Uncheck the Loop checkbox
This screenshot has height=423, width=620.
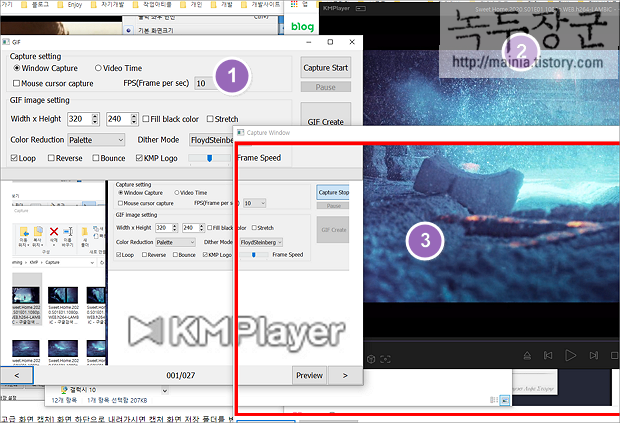point(14,158)
